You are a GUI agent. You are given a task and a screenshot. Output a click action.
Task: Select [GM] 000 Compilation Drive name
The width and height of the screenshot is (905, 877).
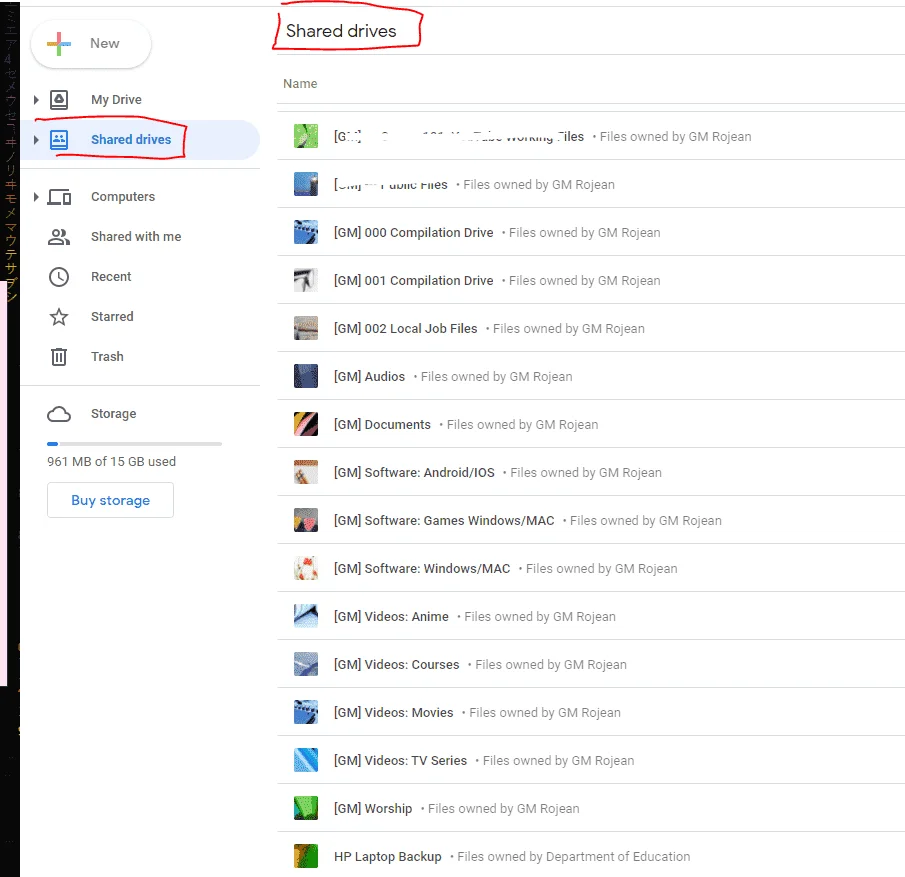coord(413,233)
